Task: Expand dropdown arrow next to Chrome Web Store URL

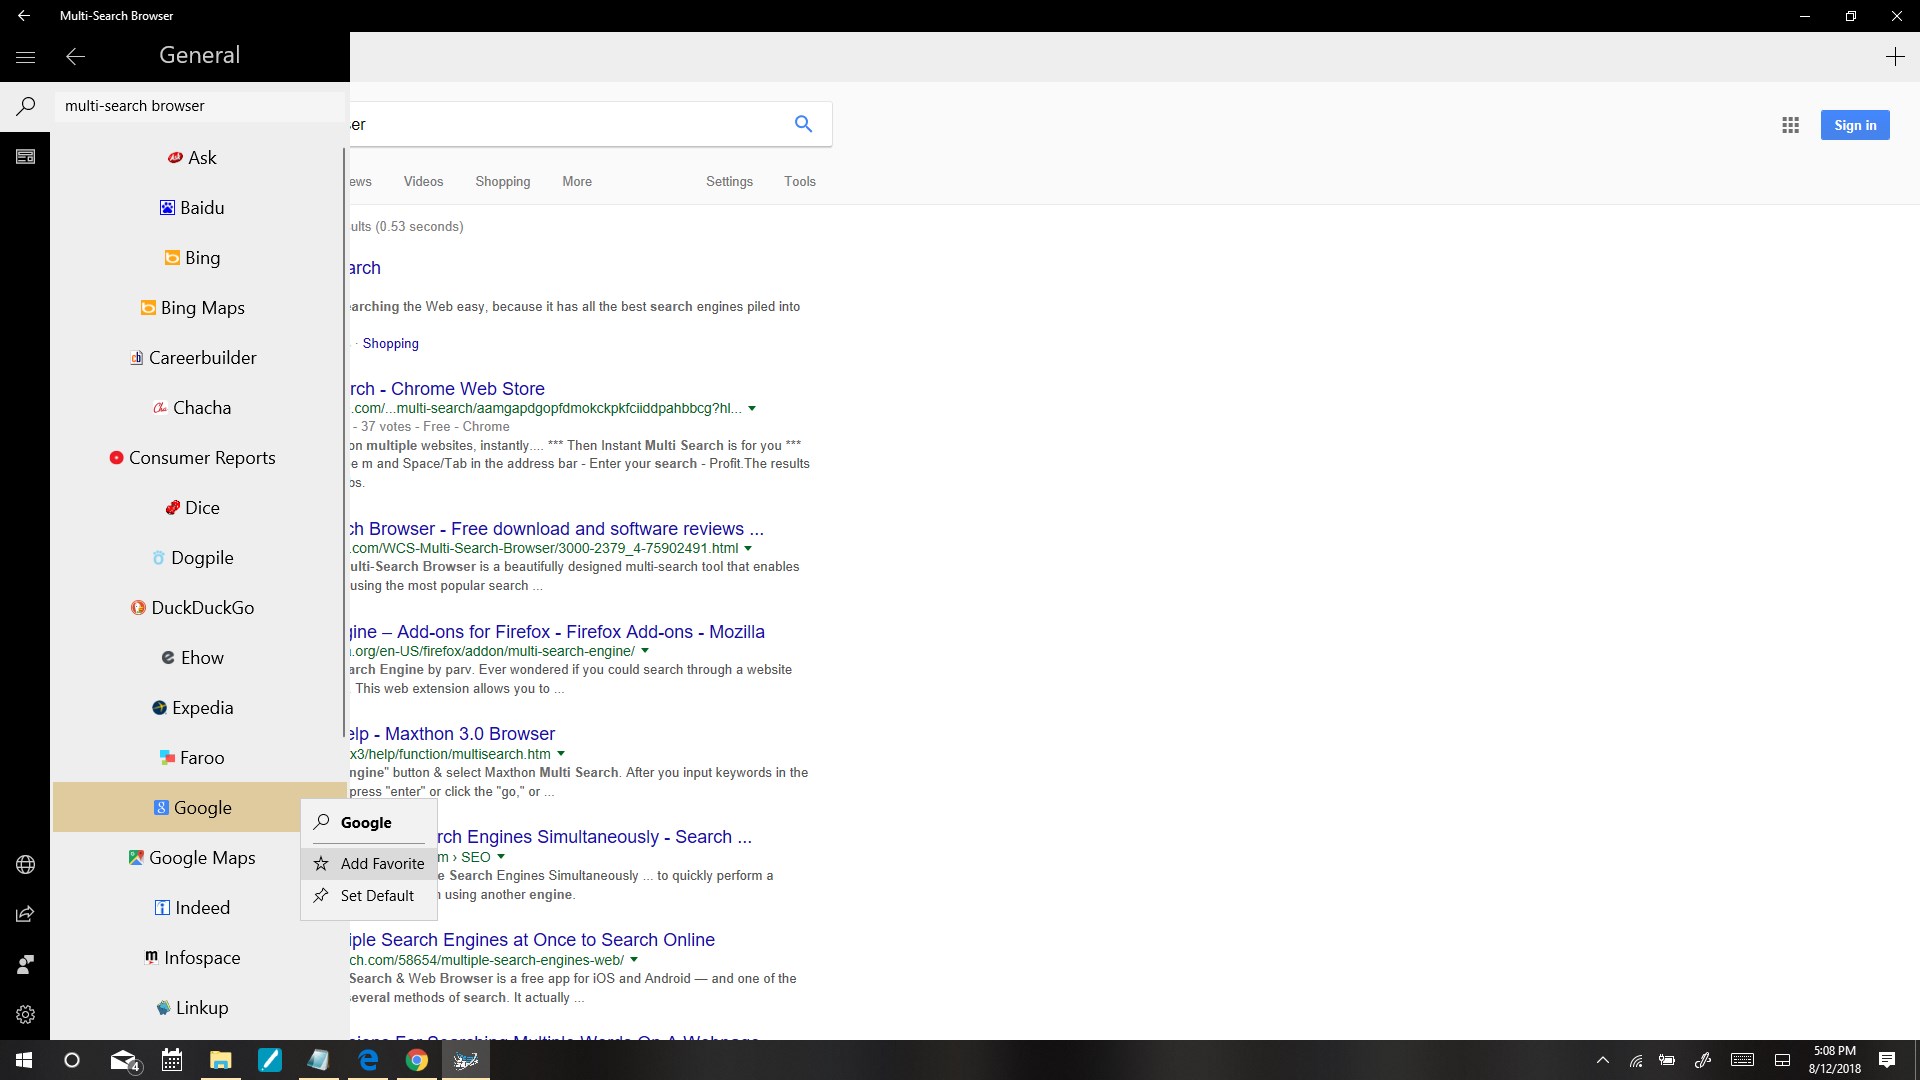Action: (x=752, y=408)
